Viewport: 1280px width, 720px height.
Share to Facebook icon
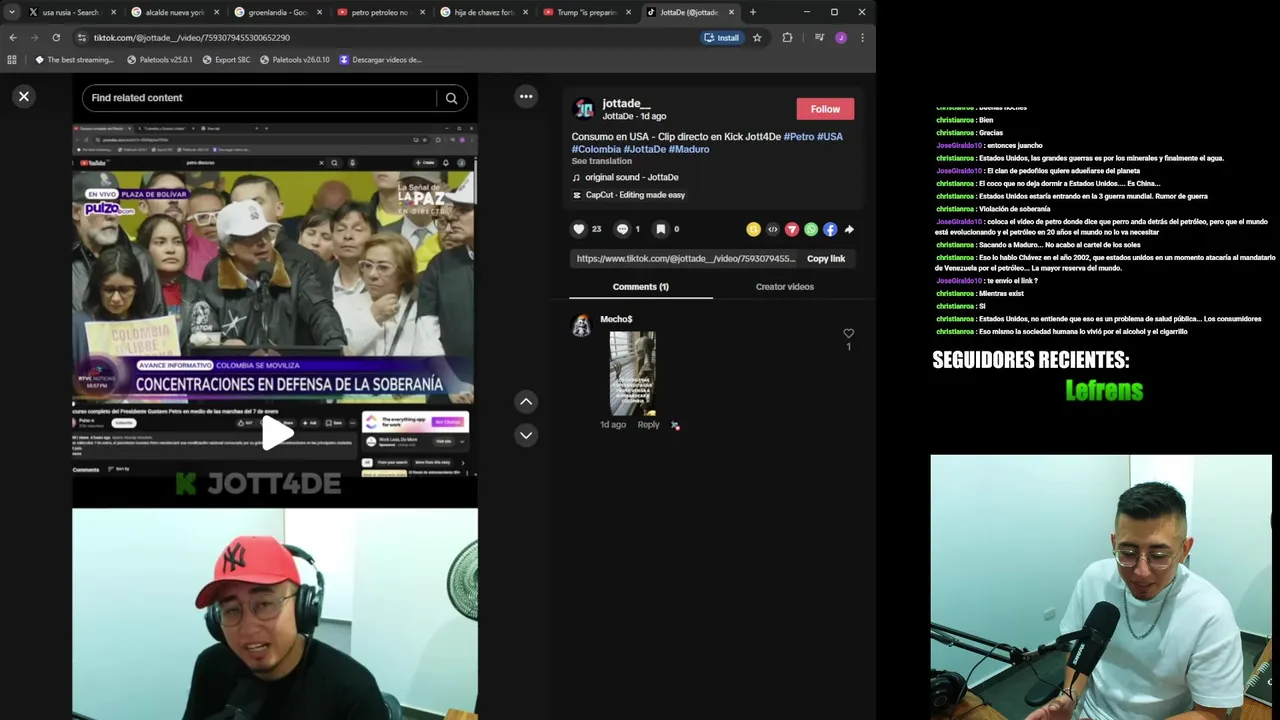[x=830, y=229]
